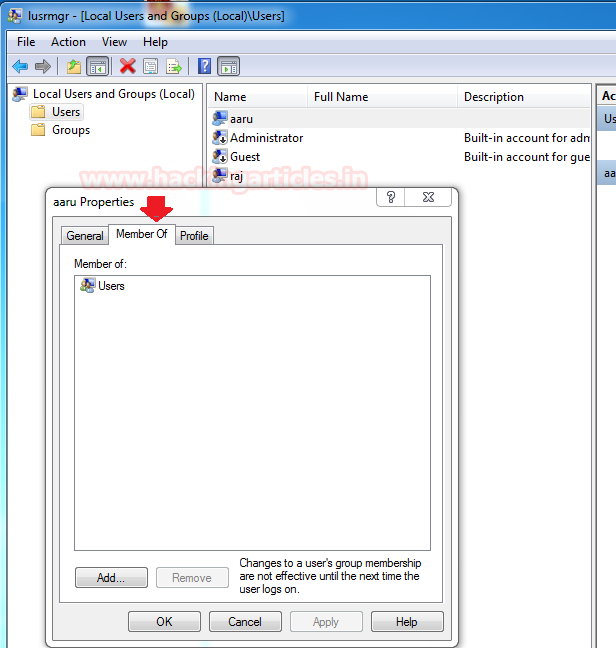Click the Remove button
Image resolution: width=616 pixels, height=648 pixels.
coord(192,577)
